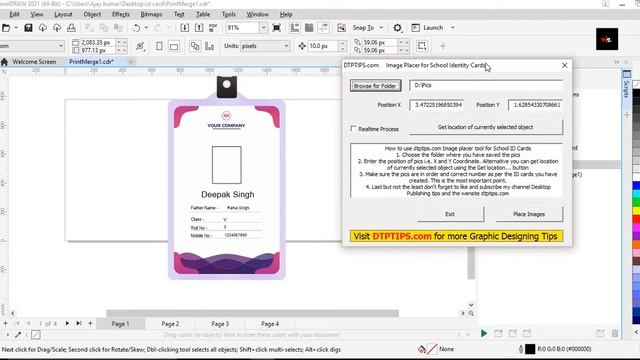Screen dimensions: 640x360
Task: Click the full-screen preview icon
Action: 276,28
